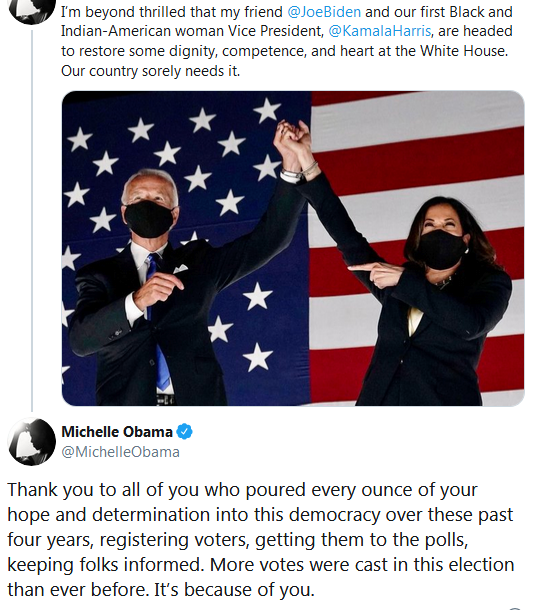Click the blue verified badge beside Michelle Obama

pos(185,432)
